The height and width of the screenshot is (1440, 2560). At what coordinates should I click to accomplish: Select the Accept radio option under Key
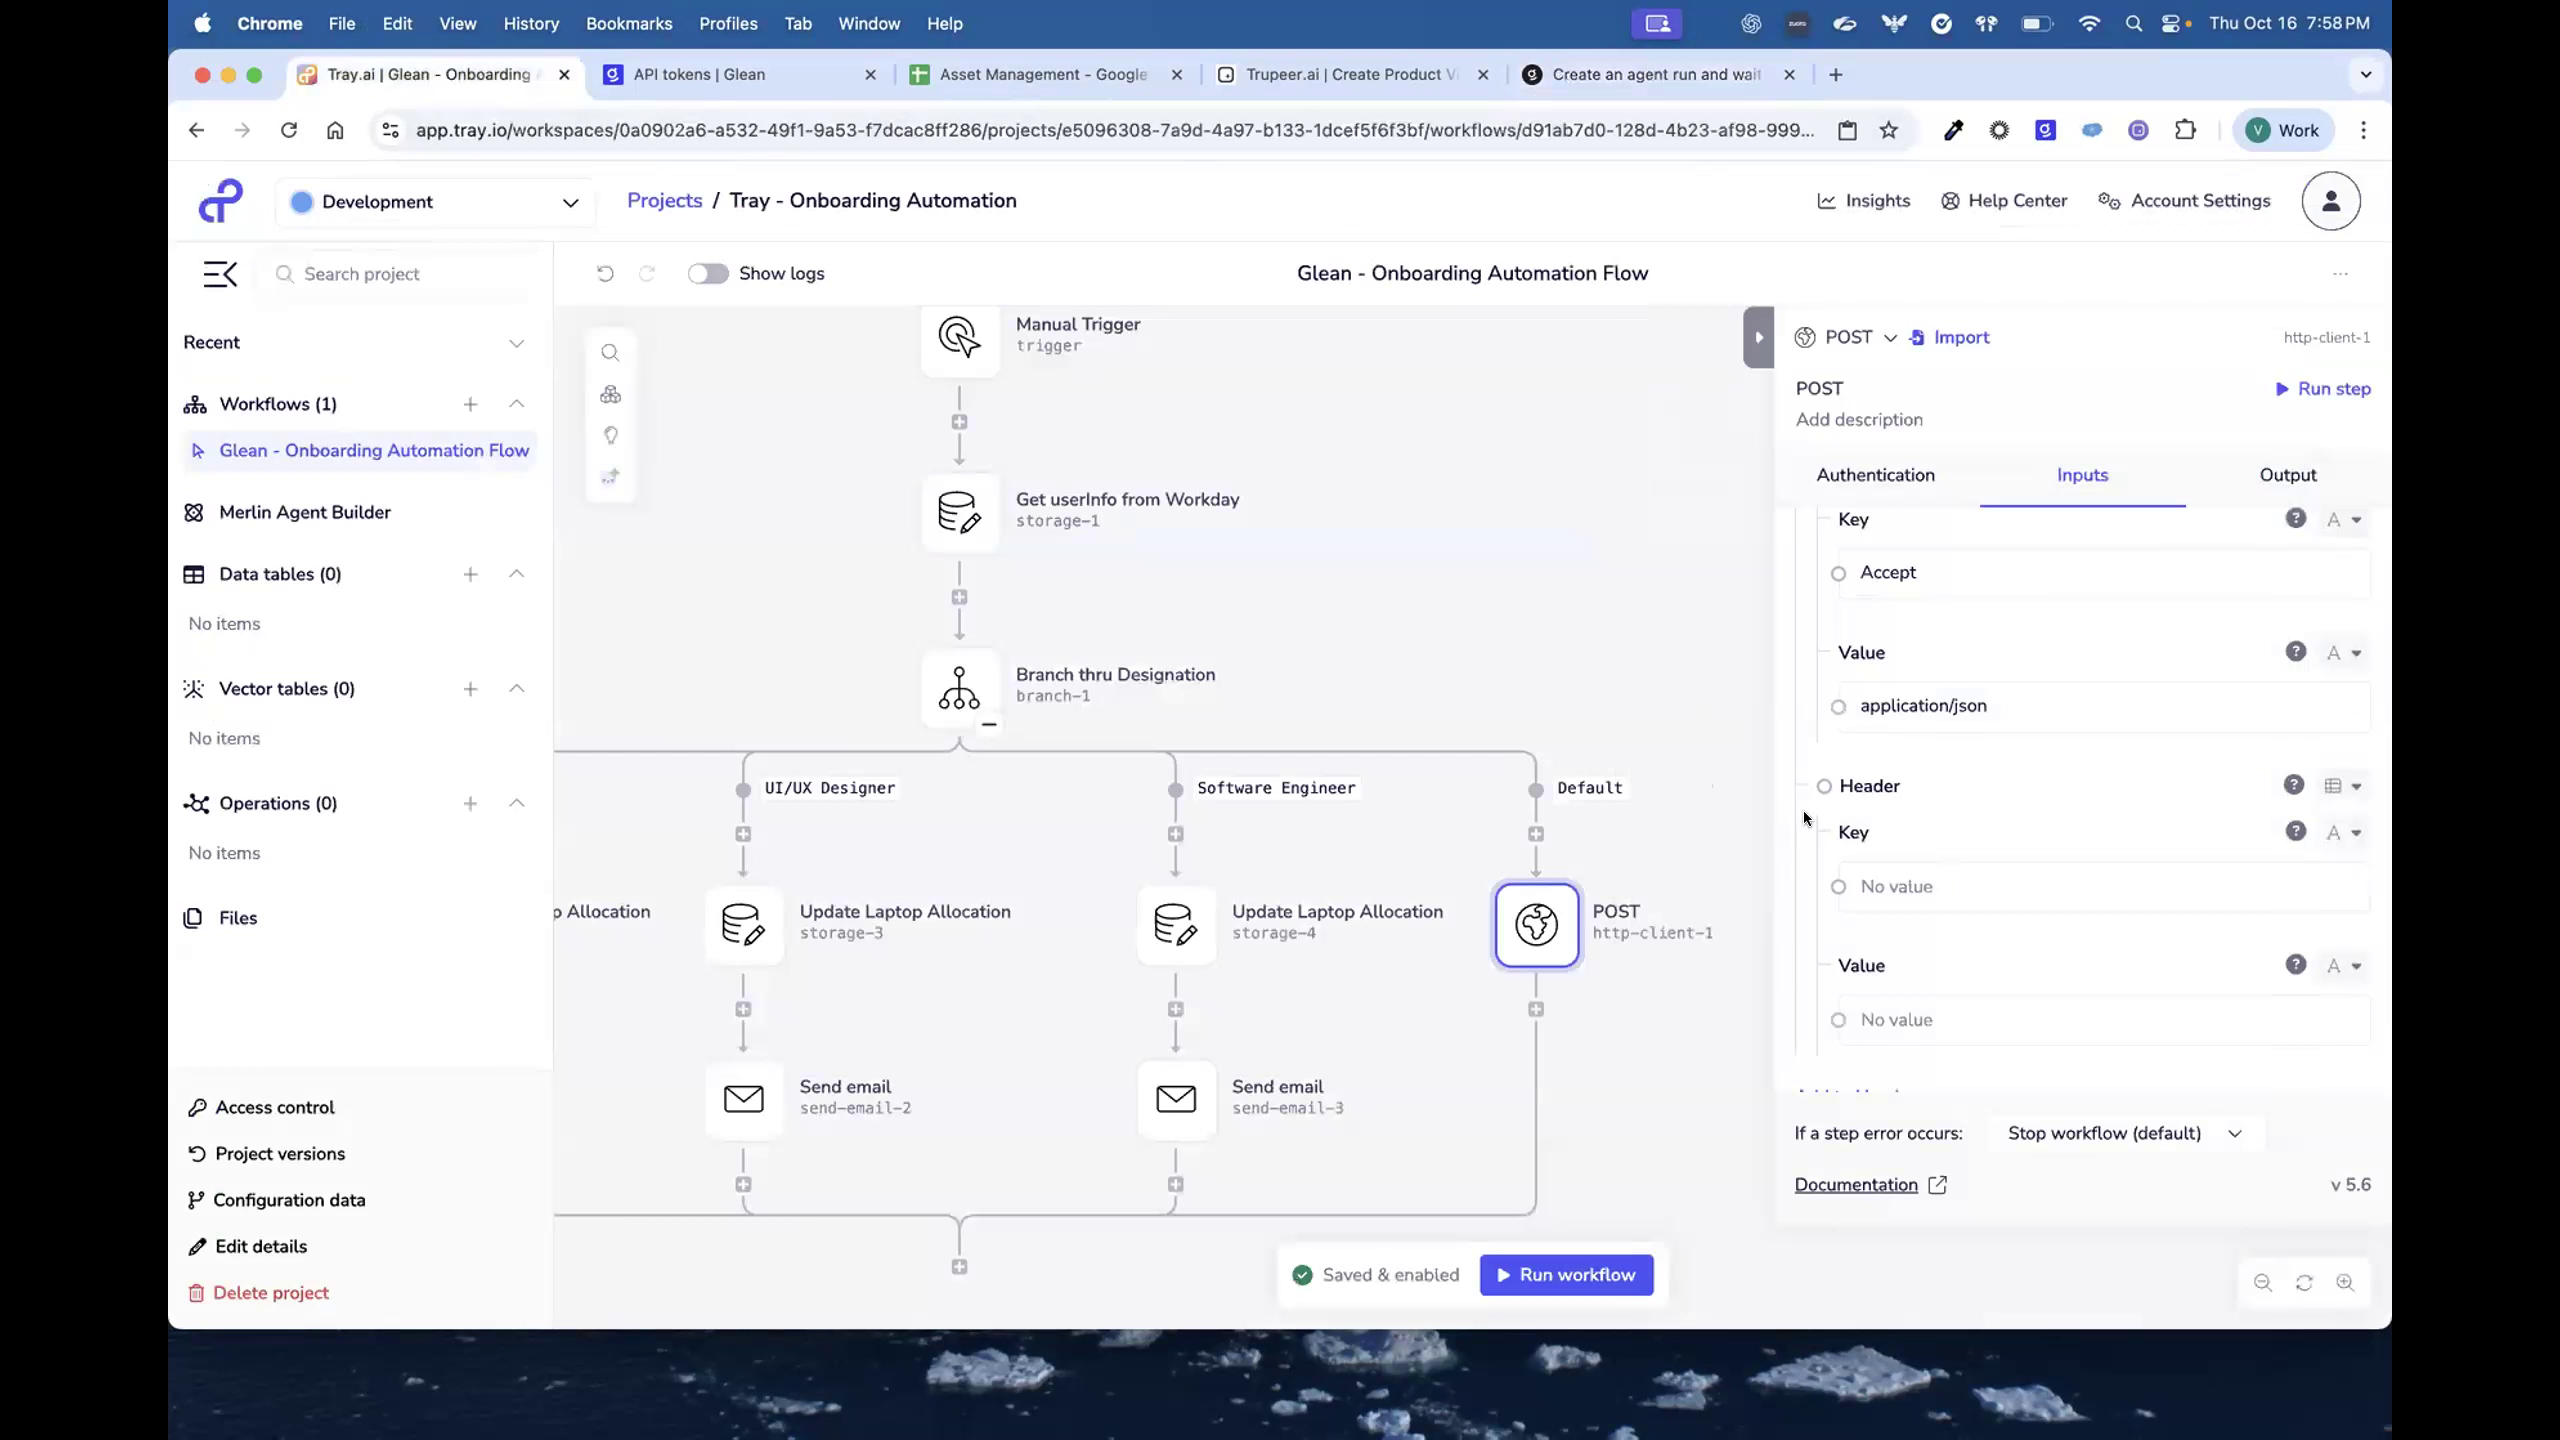(x=1840, y=573)
